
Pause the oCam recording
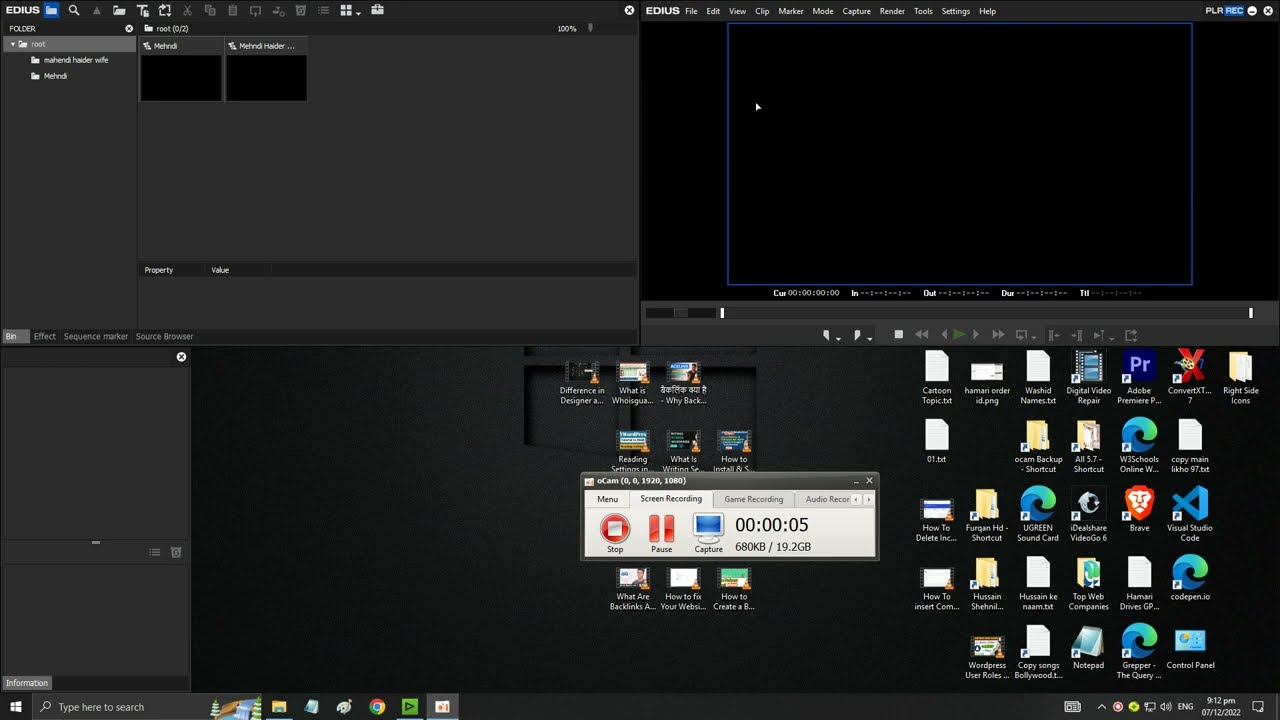661,533
